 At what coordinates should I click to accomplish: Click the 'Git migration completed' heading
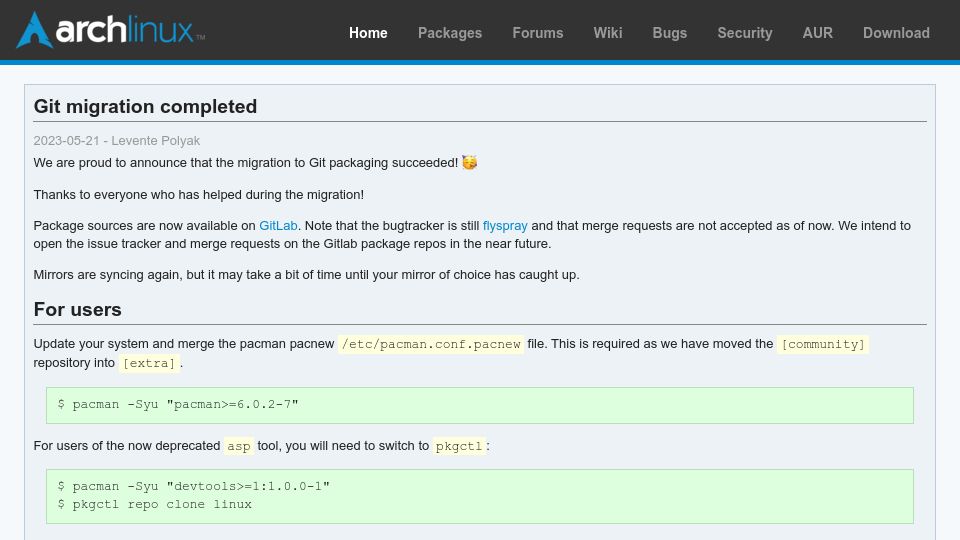pos(145,107)
